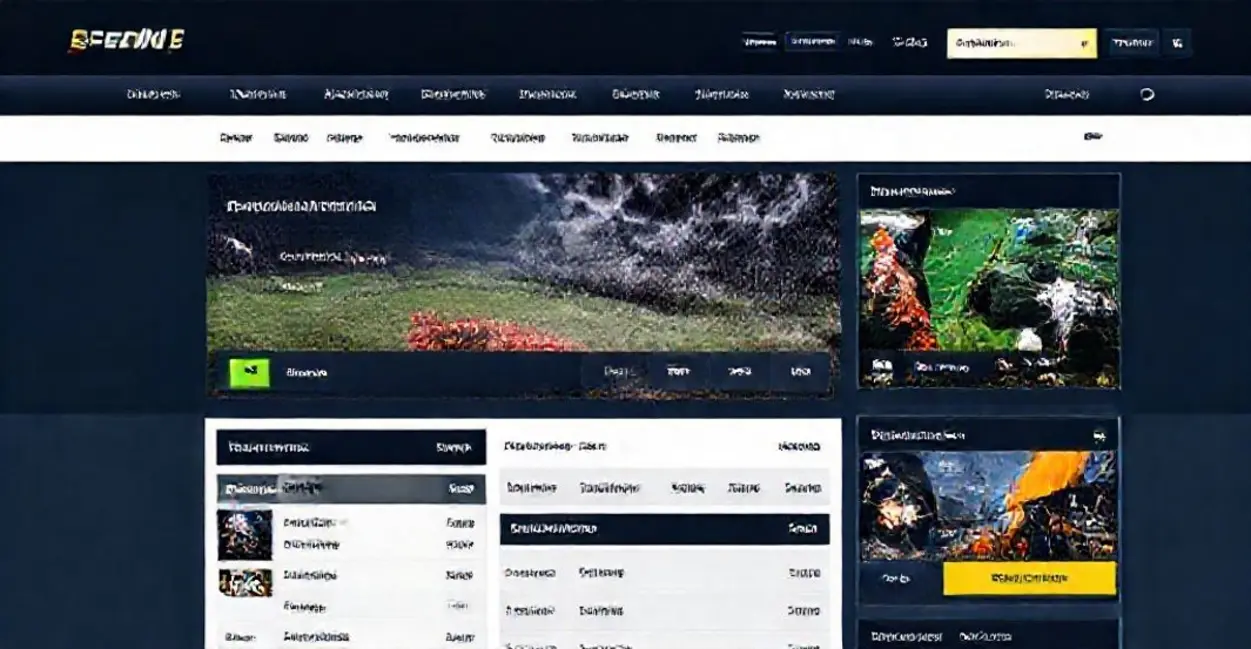Viewport: 1251px width, 649px height.
Task: Select the first item in the dark navigation bar
Action: click(153, 95)
